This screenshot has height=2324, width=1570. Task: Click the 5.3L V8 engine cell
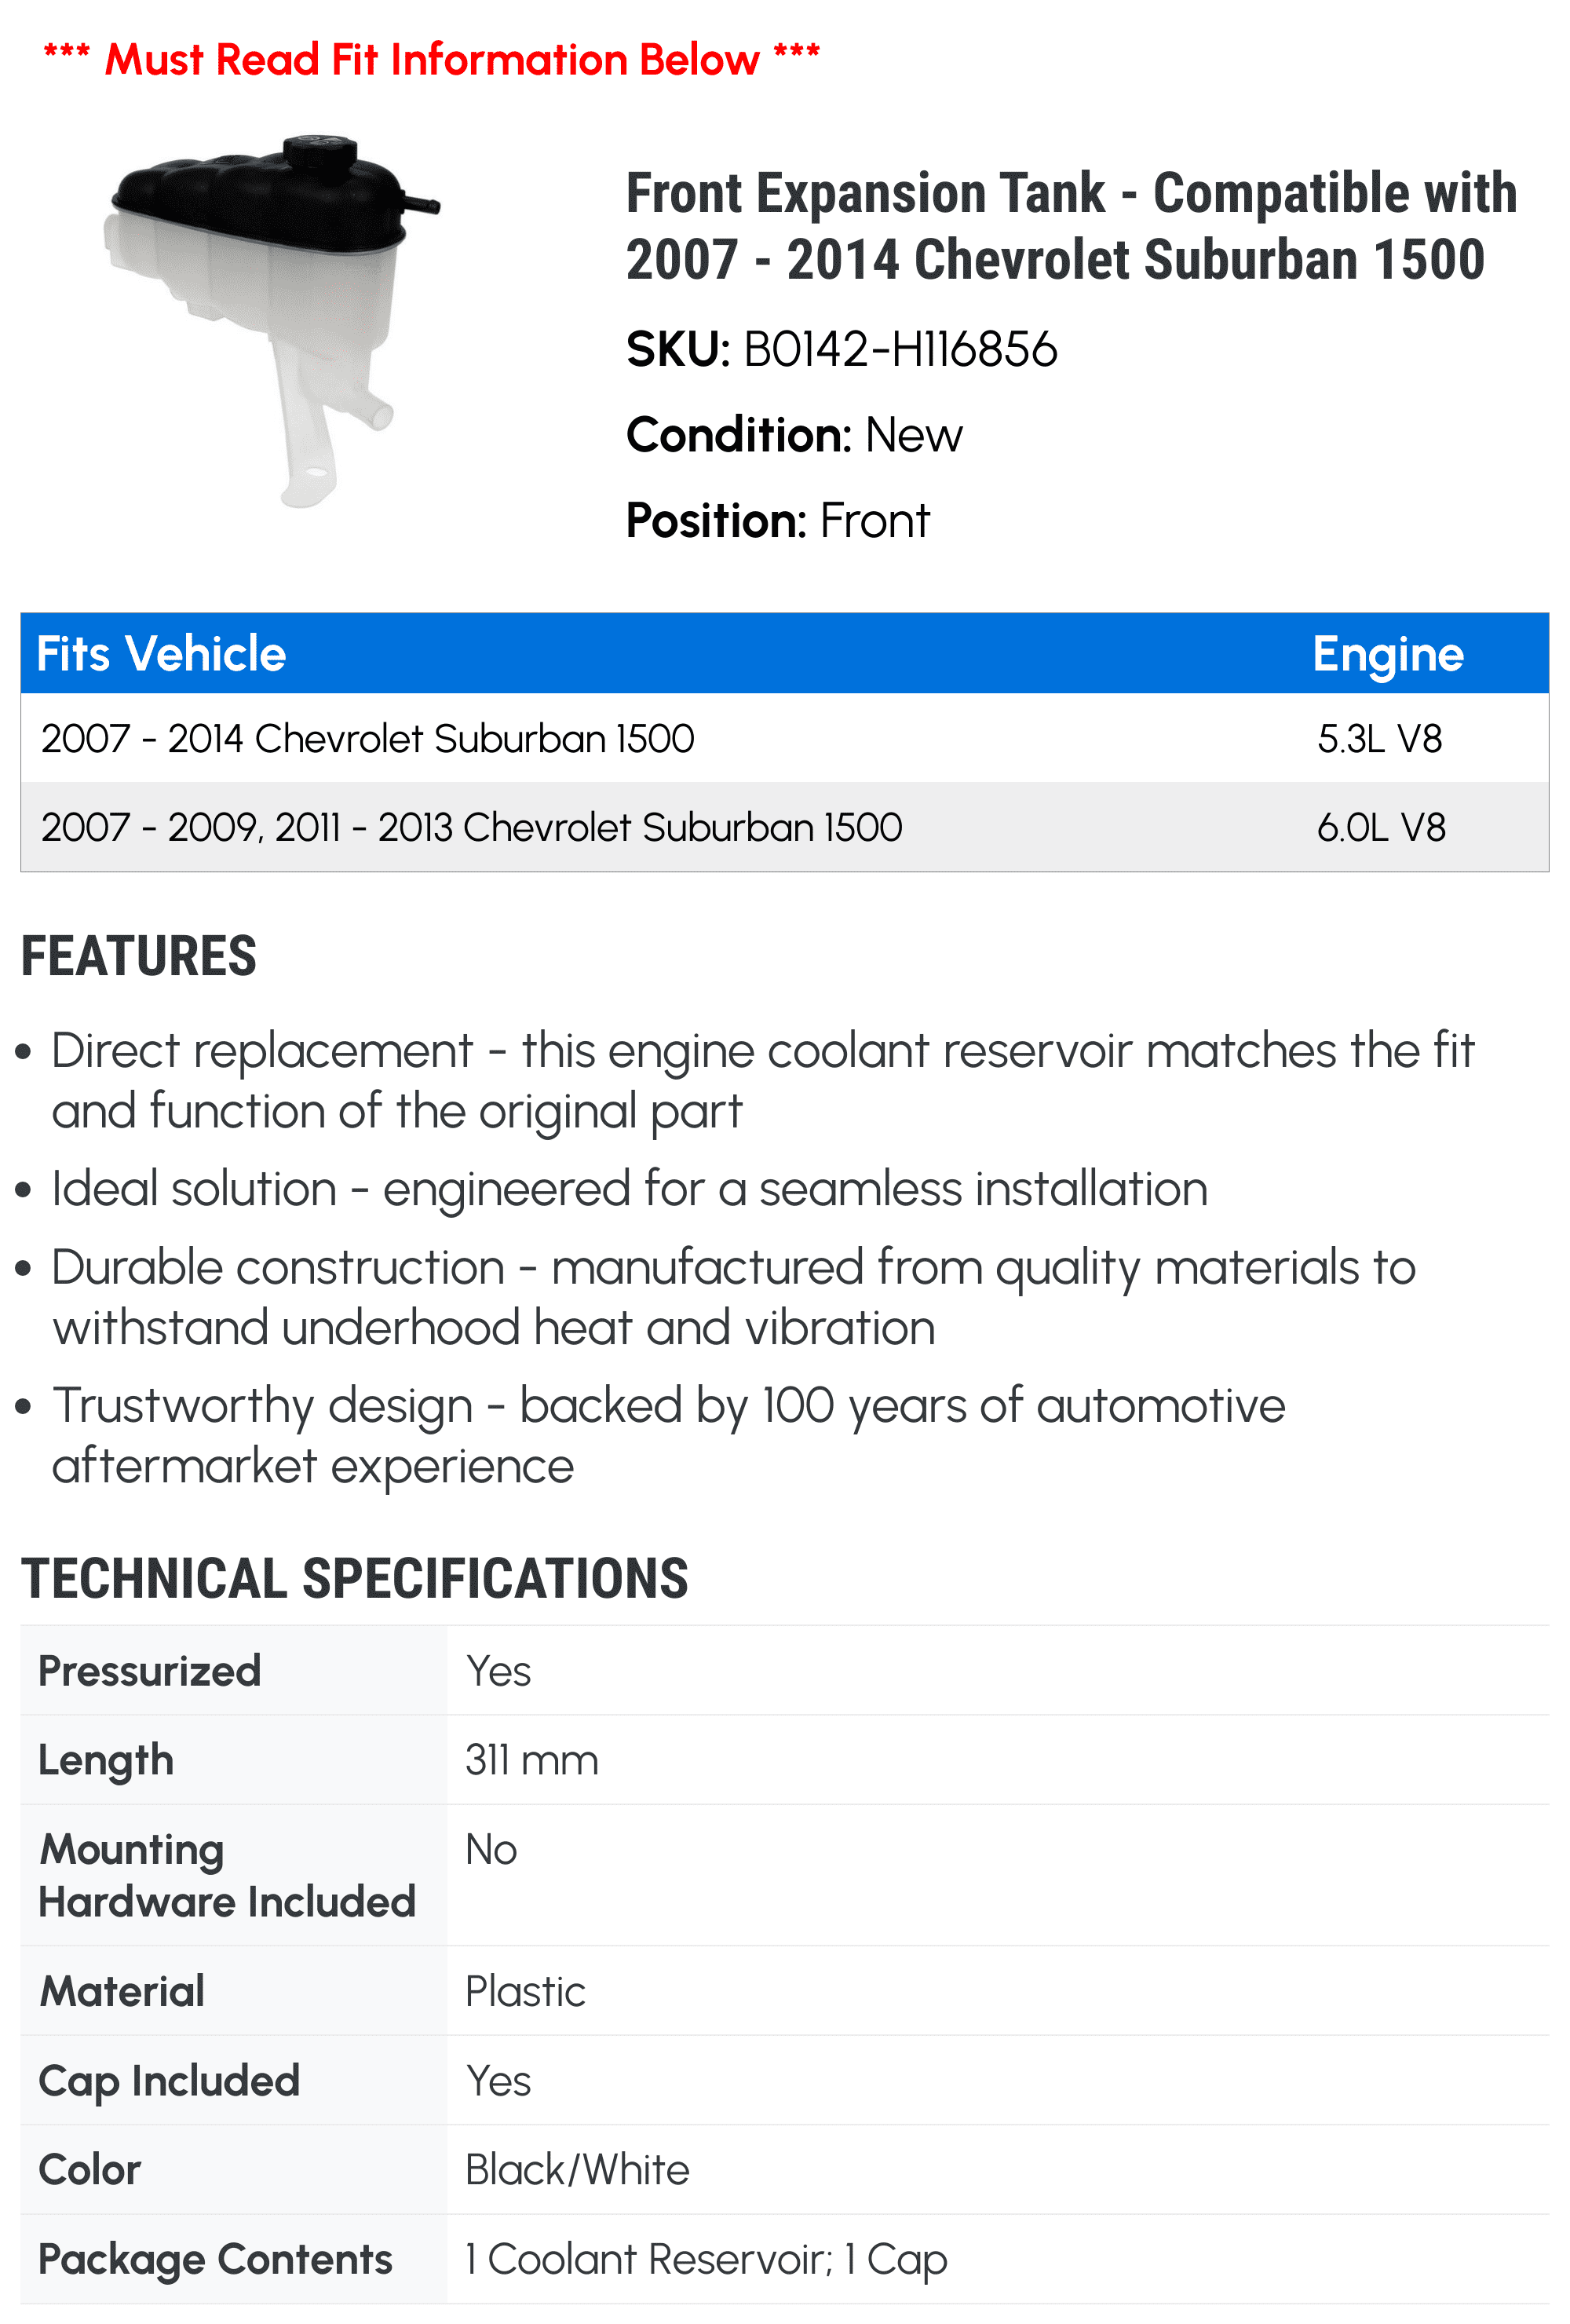[x=1380, y=739]
